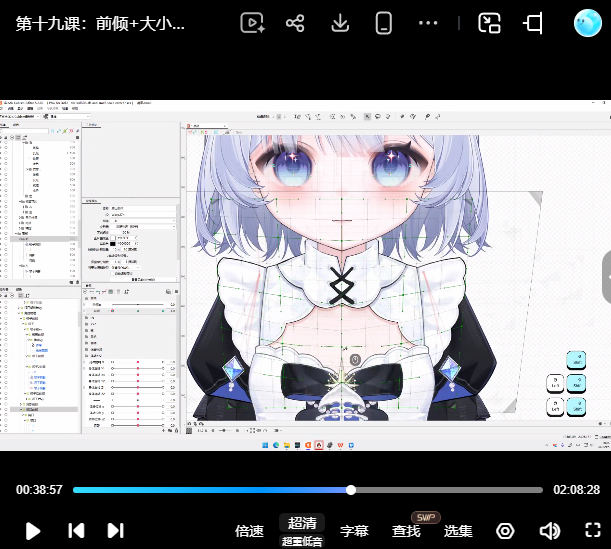
Task: Click the File Explorer icon in video taskbar
Action: click(x=287, y=445)
